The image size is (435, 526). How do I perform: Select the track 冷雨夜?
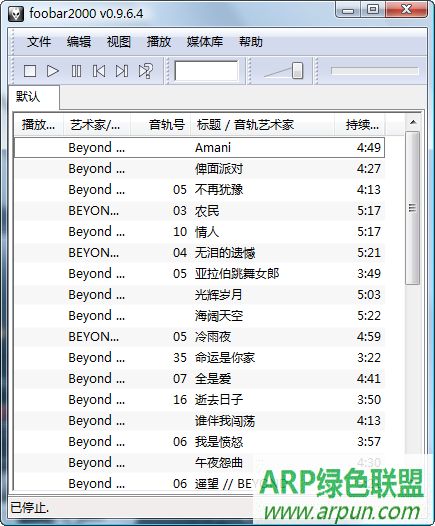199,336
